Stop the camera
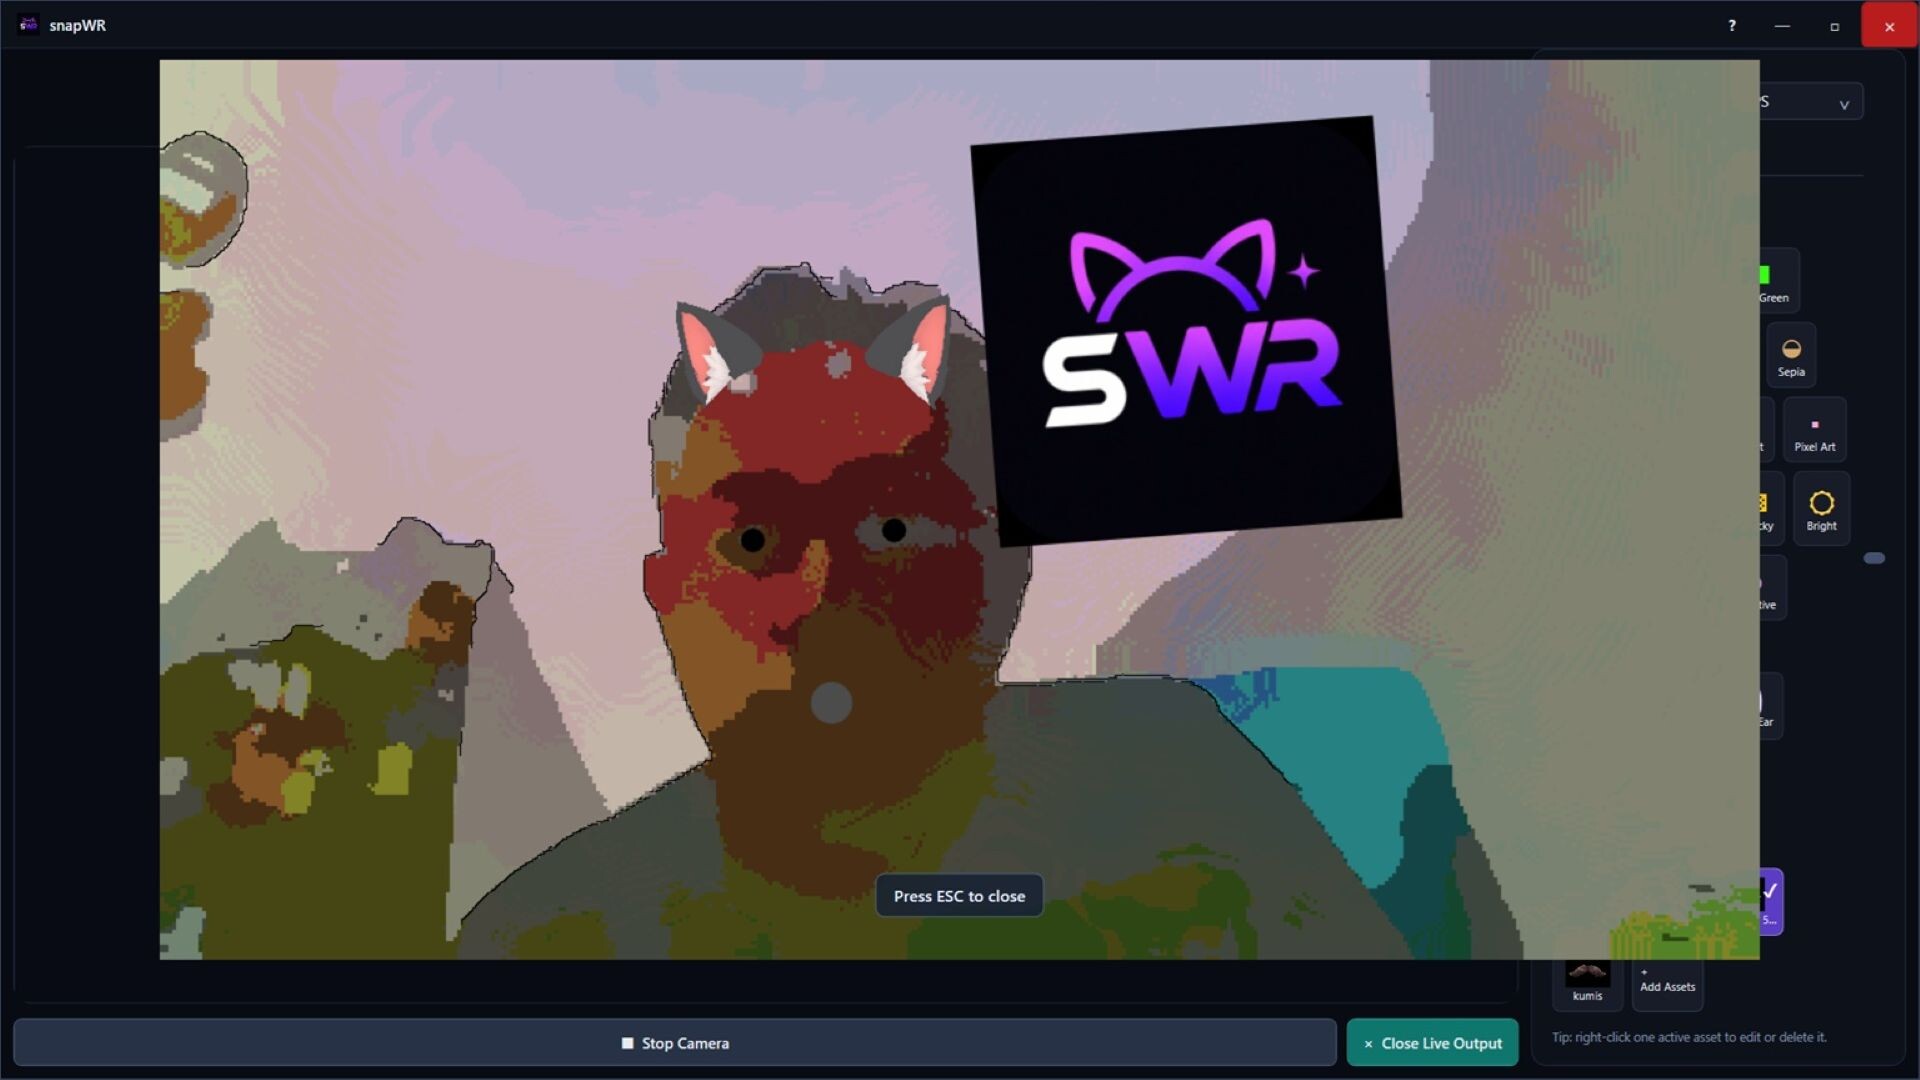Screen dimensions: 1920x1080 coord(675,1043)
